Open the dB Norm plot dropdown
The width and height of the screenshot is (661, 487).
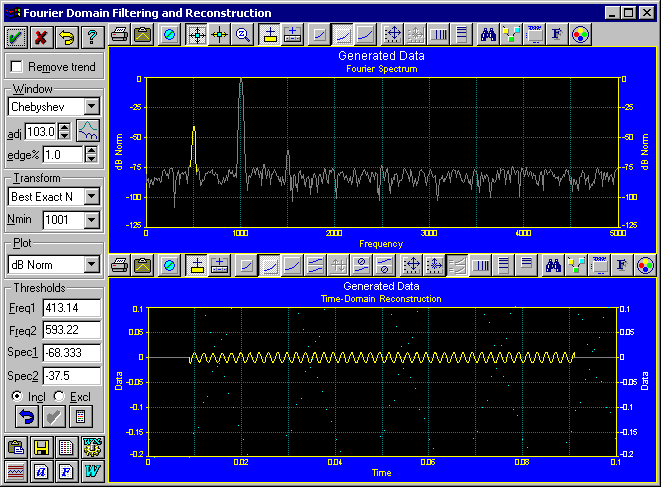pos(91,265)
